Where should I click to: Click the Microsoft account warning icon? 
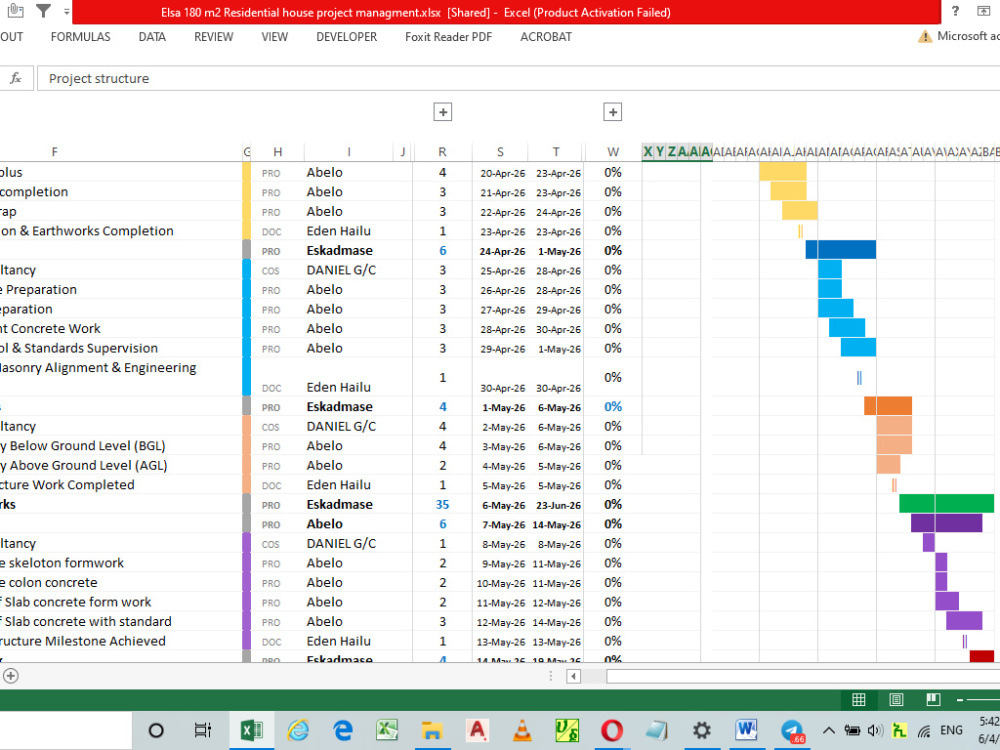point(924,37)
